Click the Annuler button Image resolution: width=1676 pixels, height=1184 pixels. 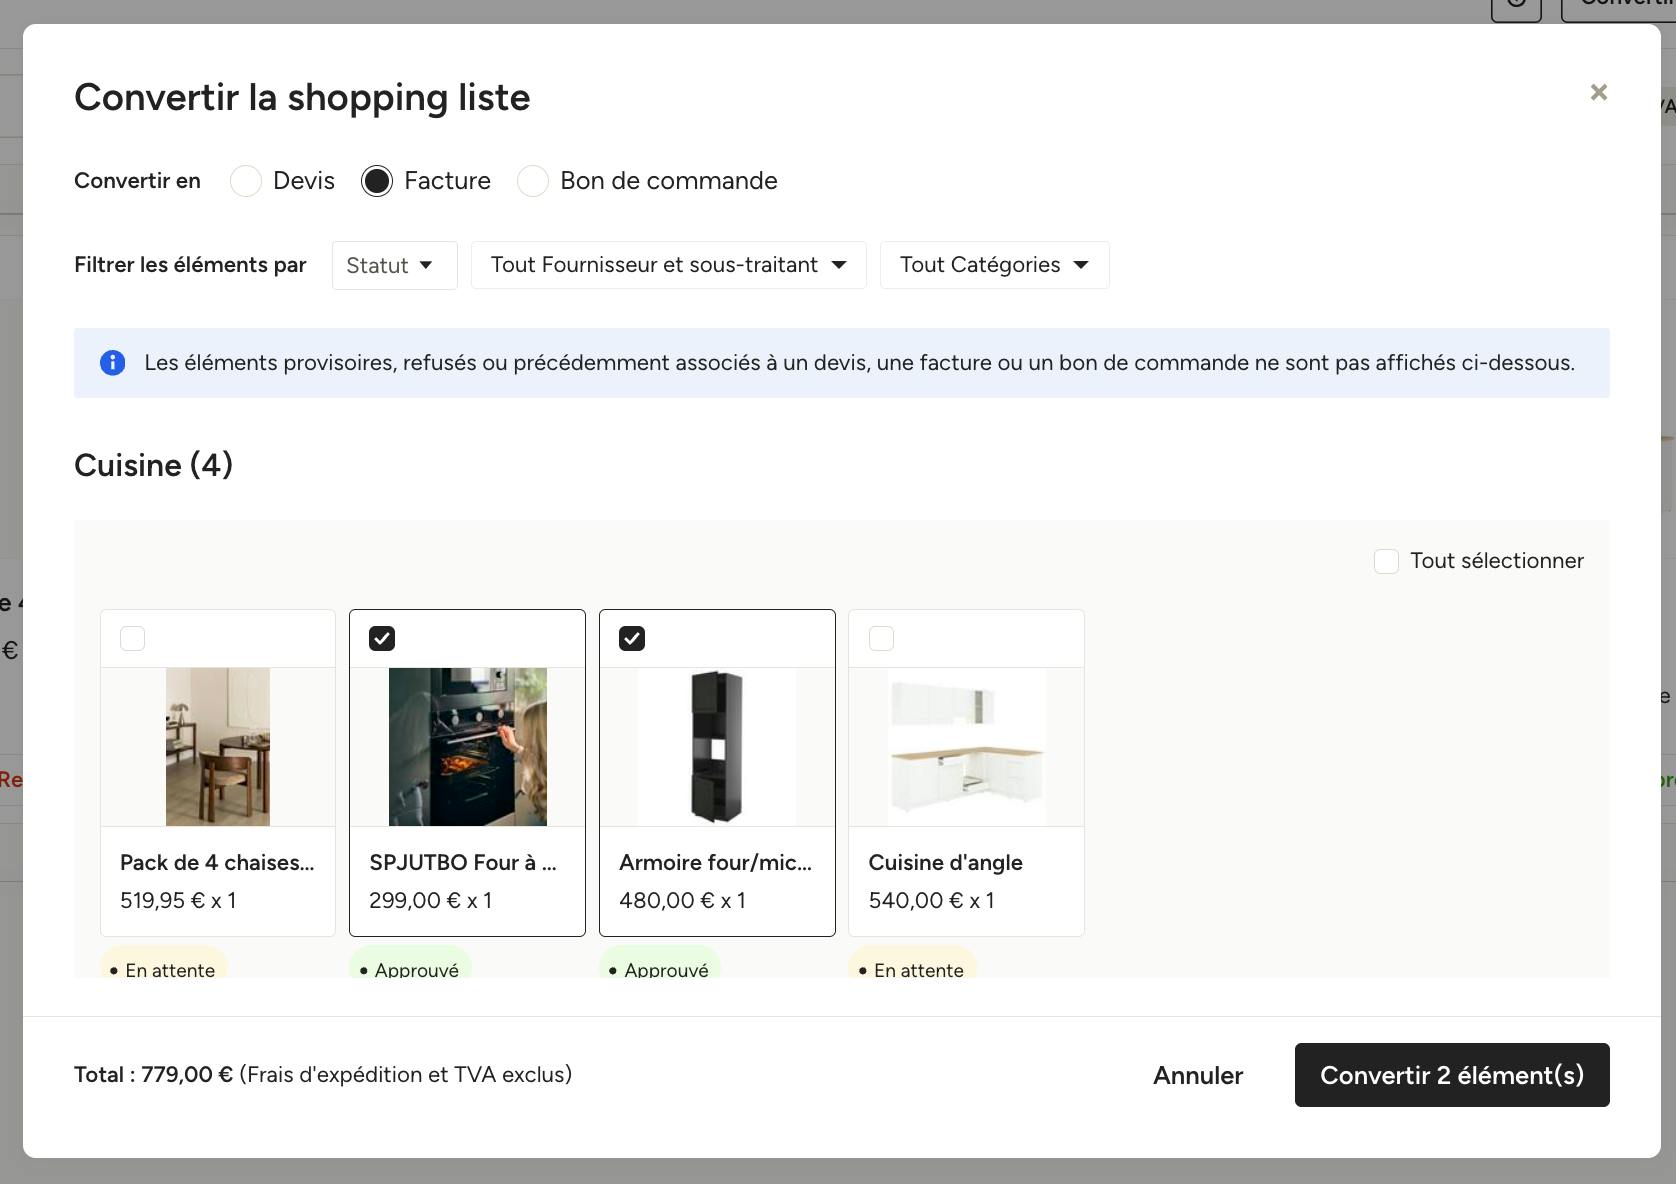(1198, 1075)
